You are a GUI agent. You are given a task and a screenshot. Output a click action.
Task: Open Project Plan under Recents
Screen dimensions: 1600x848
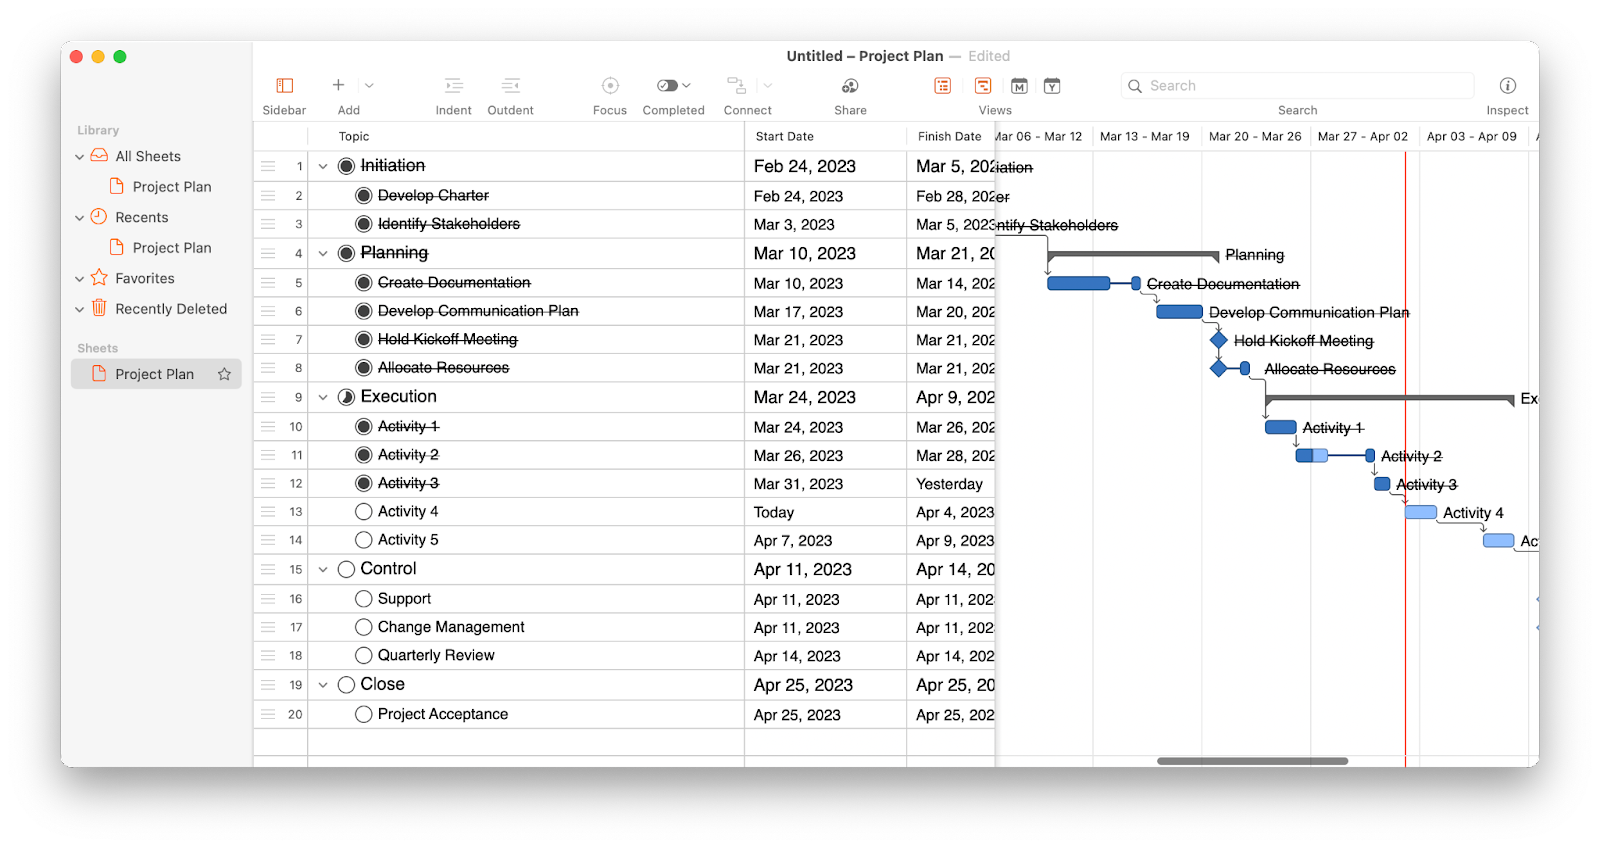click(172, 248)
